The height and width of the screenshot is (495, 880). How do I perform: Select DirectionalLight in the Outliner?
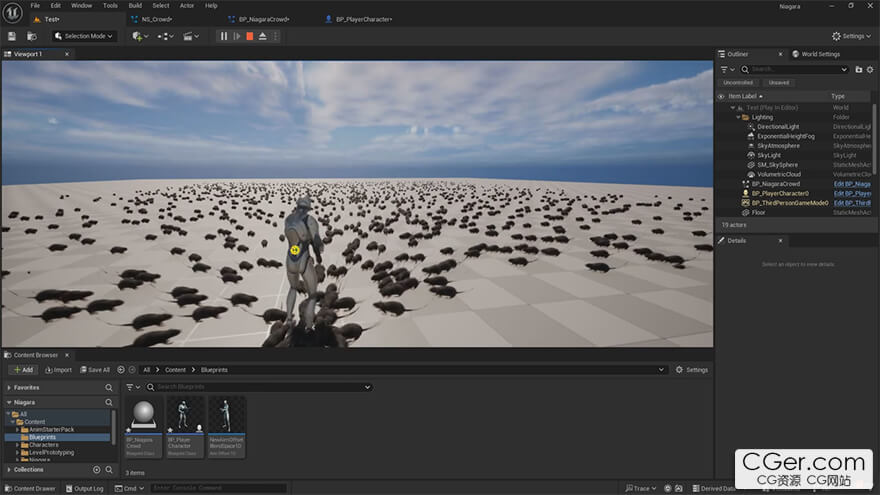click(778, 127)
